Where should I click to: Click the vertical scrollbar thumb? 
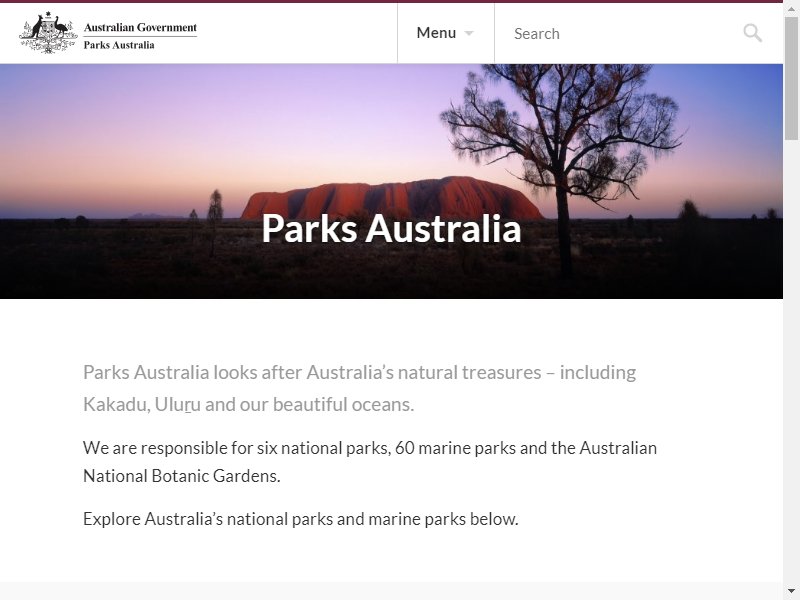coord(791,78)
